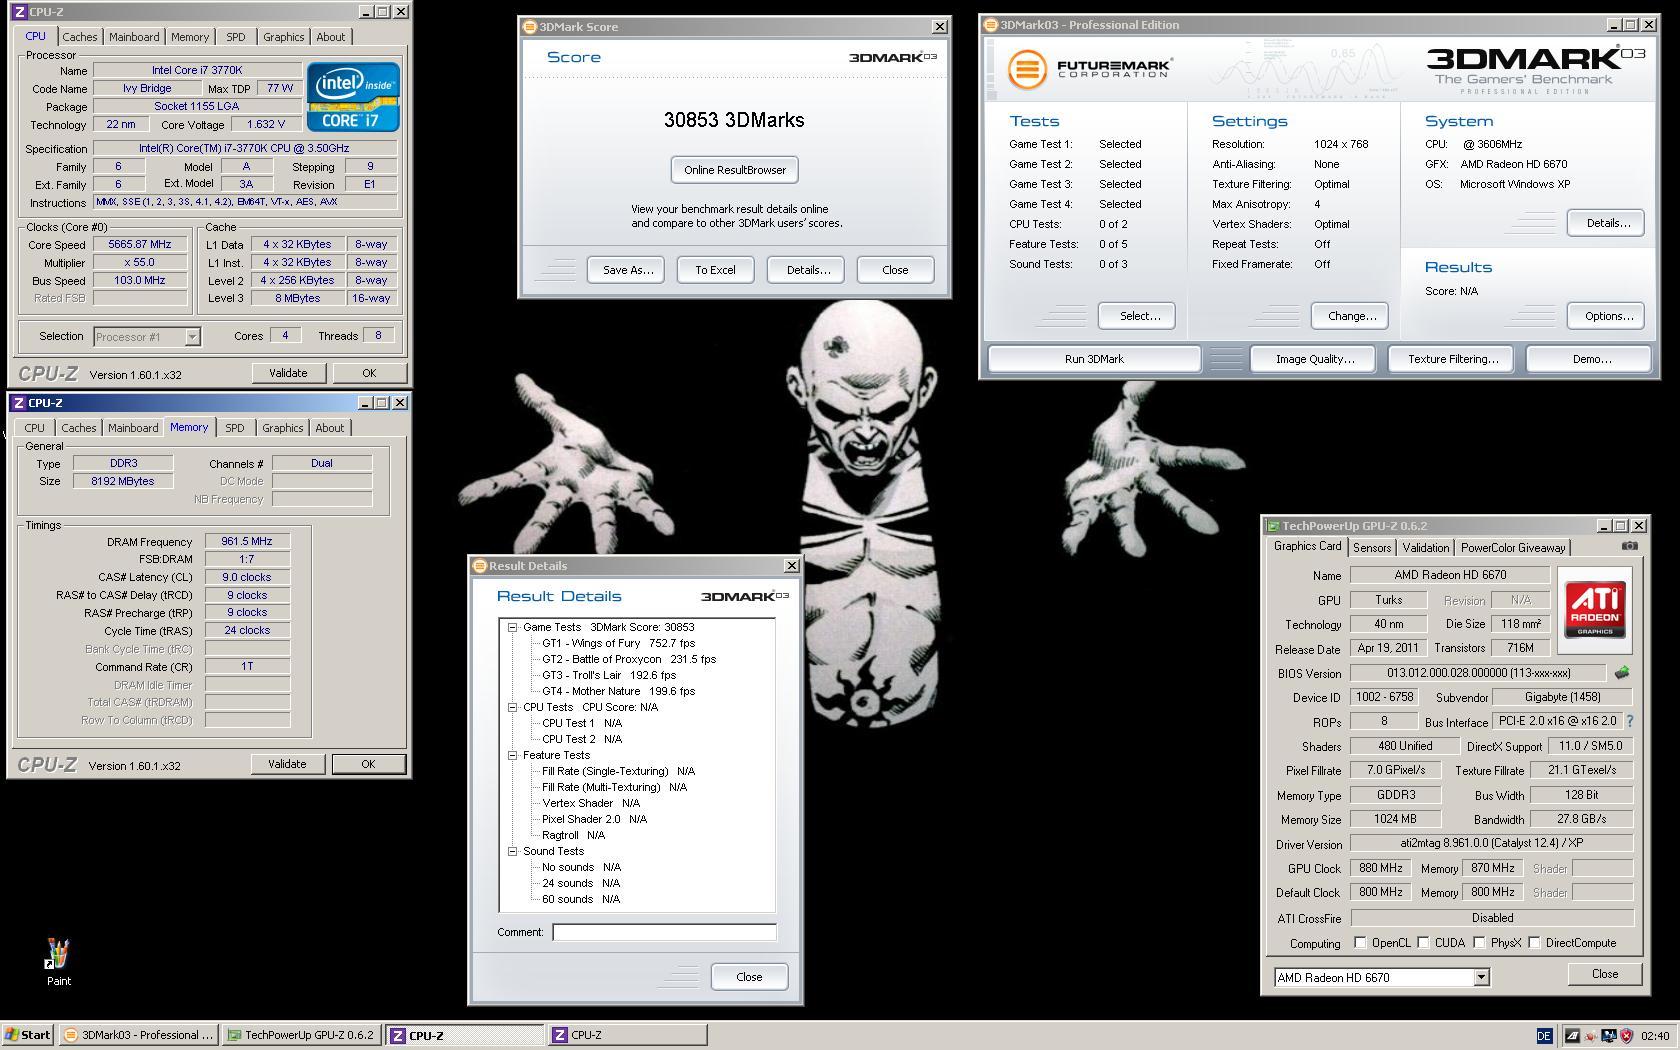Open the Start menu

click(27, 1035)
